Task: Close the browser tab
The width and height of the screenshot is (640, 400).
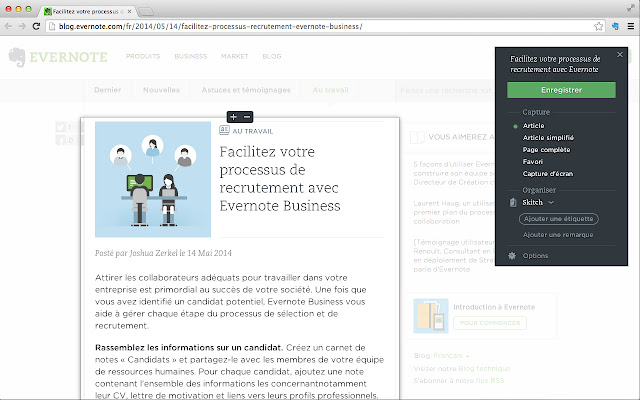Action: (129, 11)
